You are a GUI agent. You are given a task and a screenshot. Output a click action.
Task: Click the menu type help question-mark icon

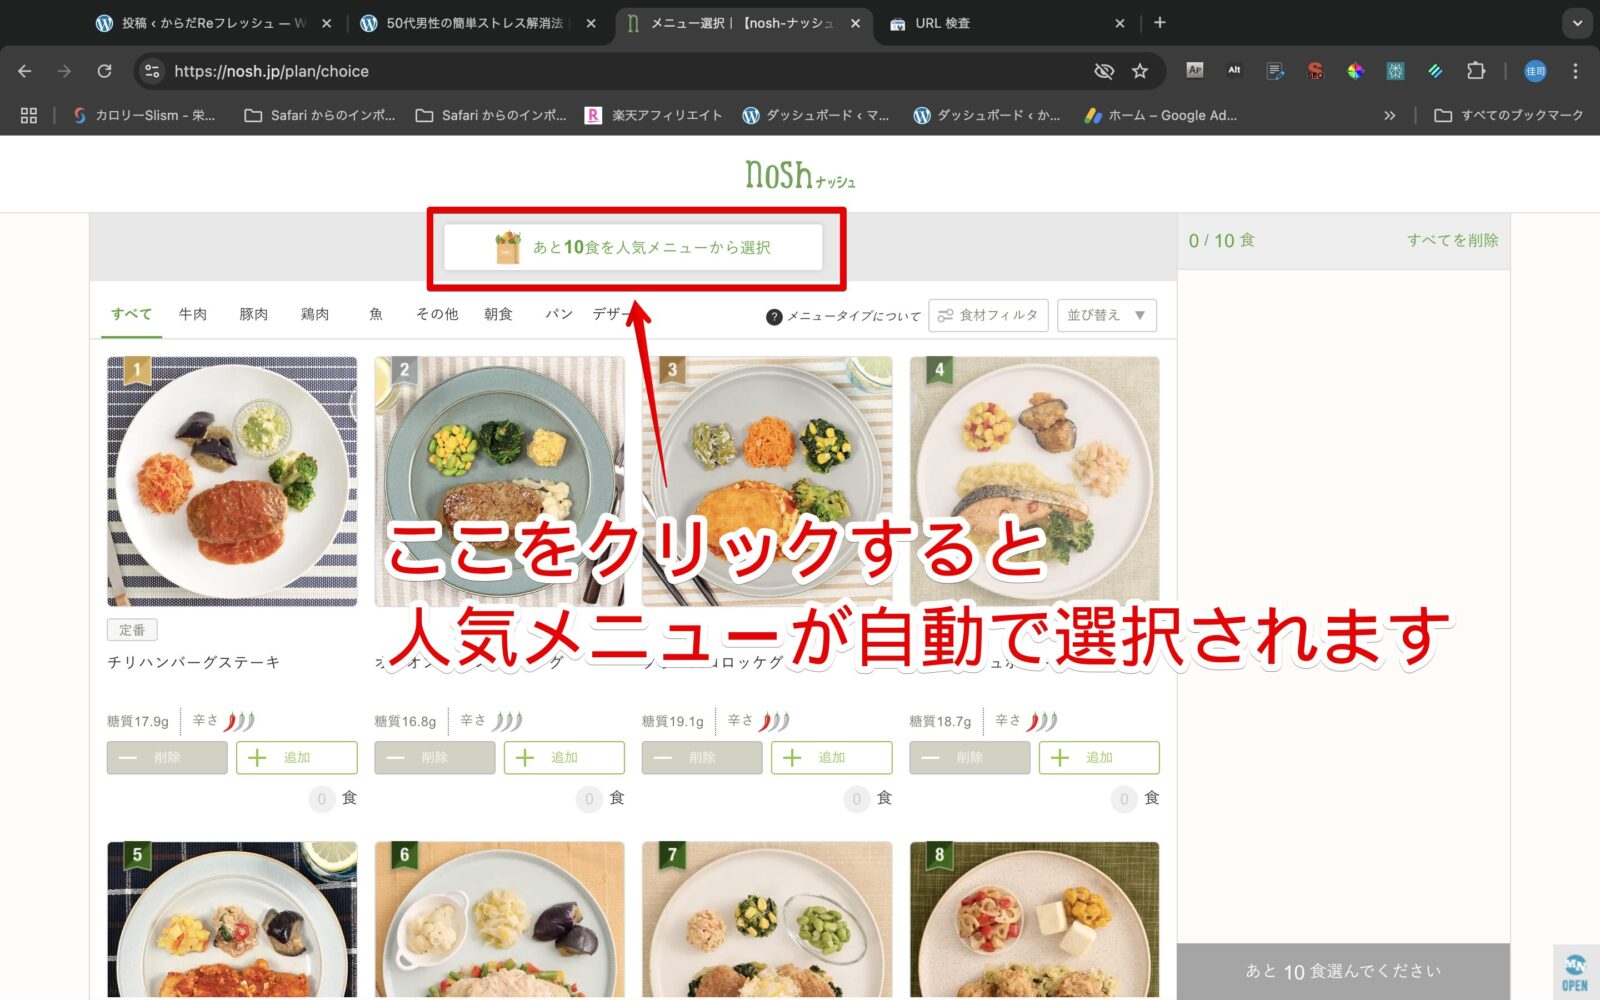tap(773, 316)
